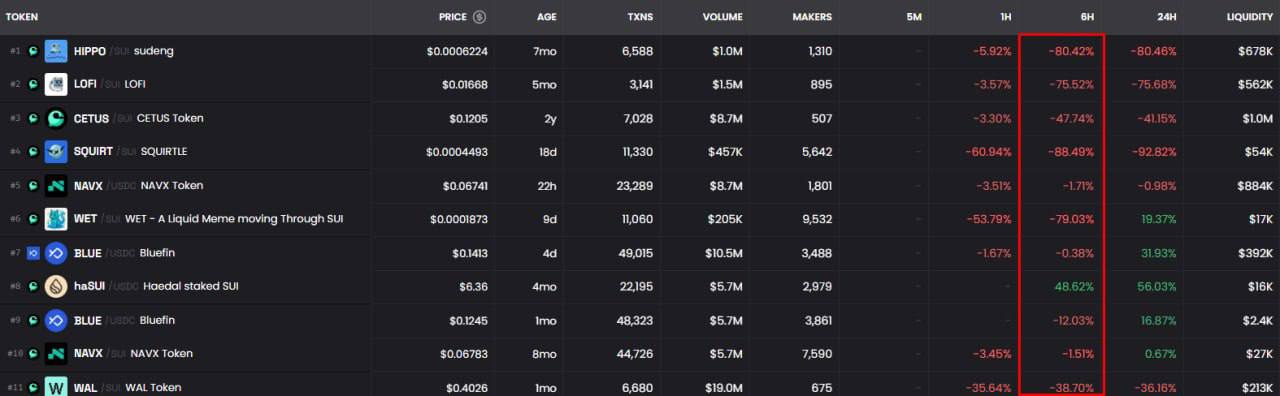Sort by the TXNS column header

tap(641, 17)
